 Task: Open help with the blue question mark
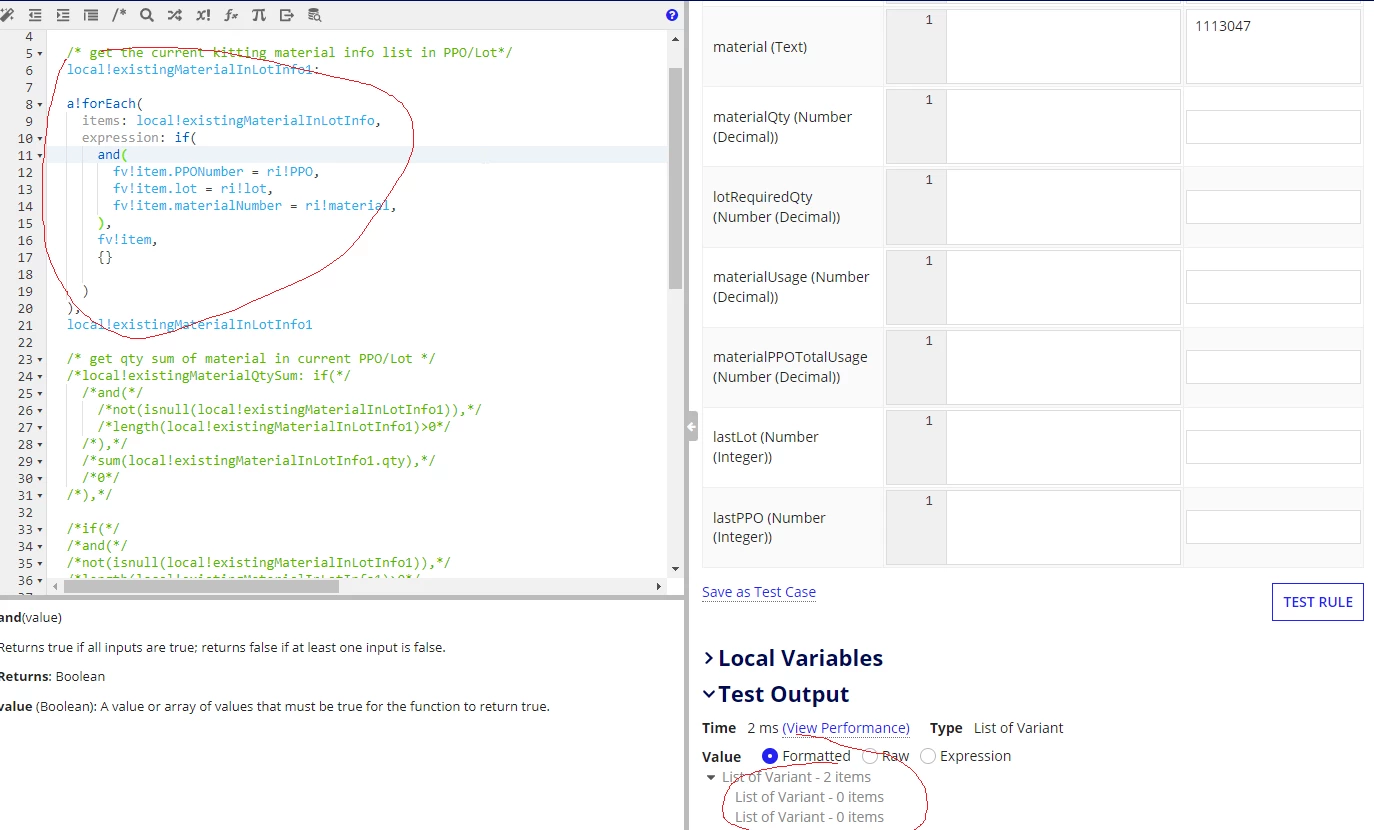672,15
